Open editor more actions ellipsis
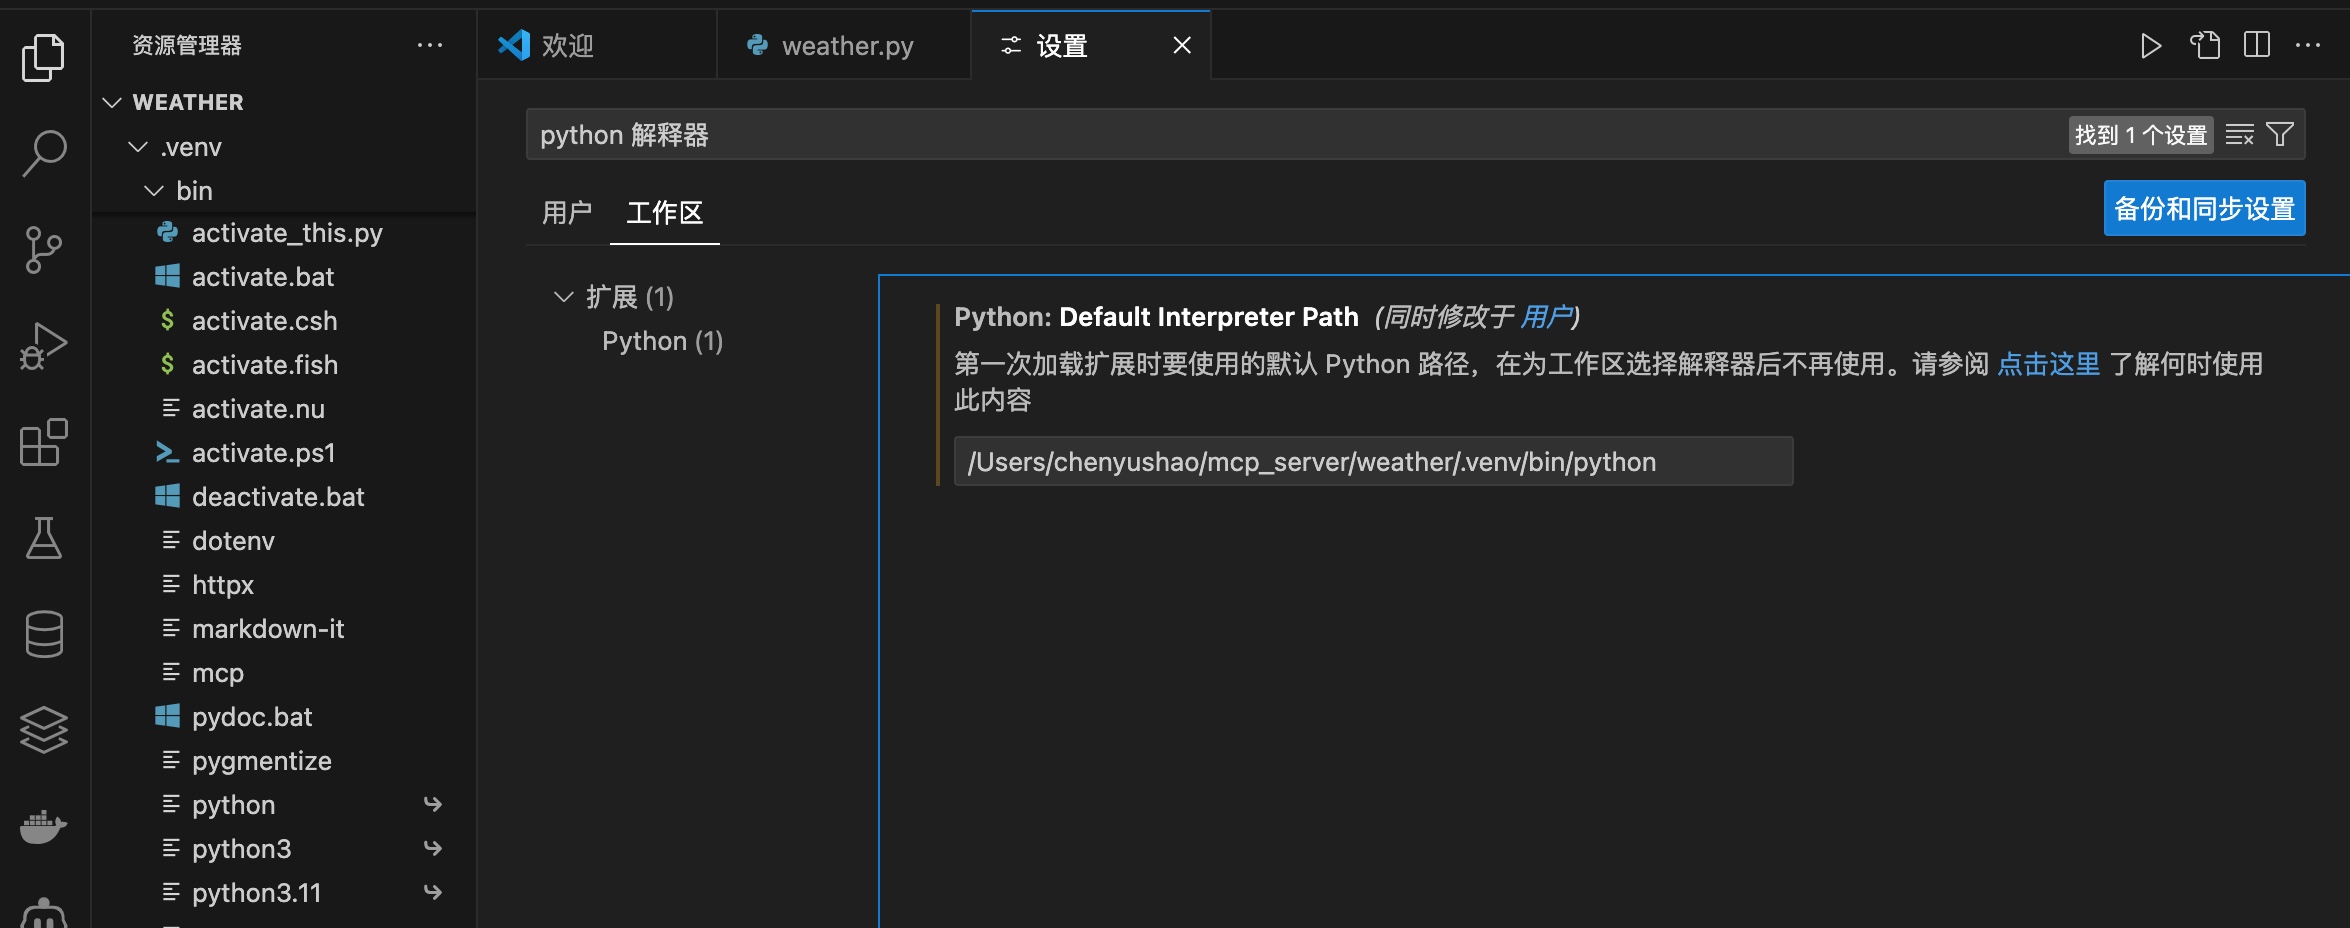 pos(2308,45)
